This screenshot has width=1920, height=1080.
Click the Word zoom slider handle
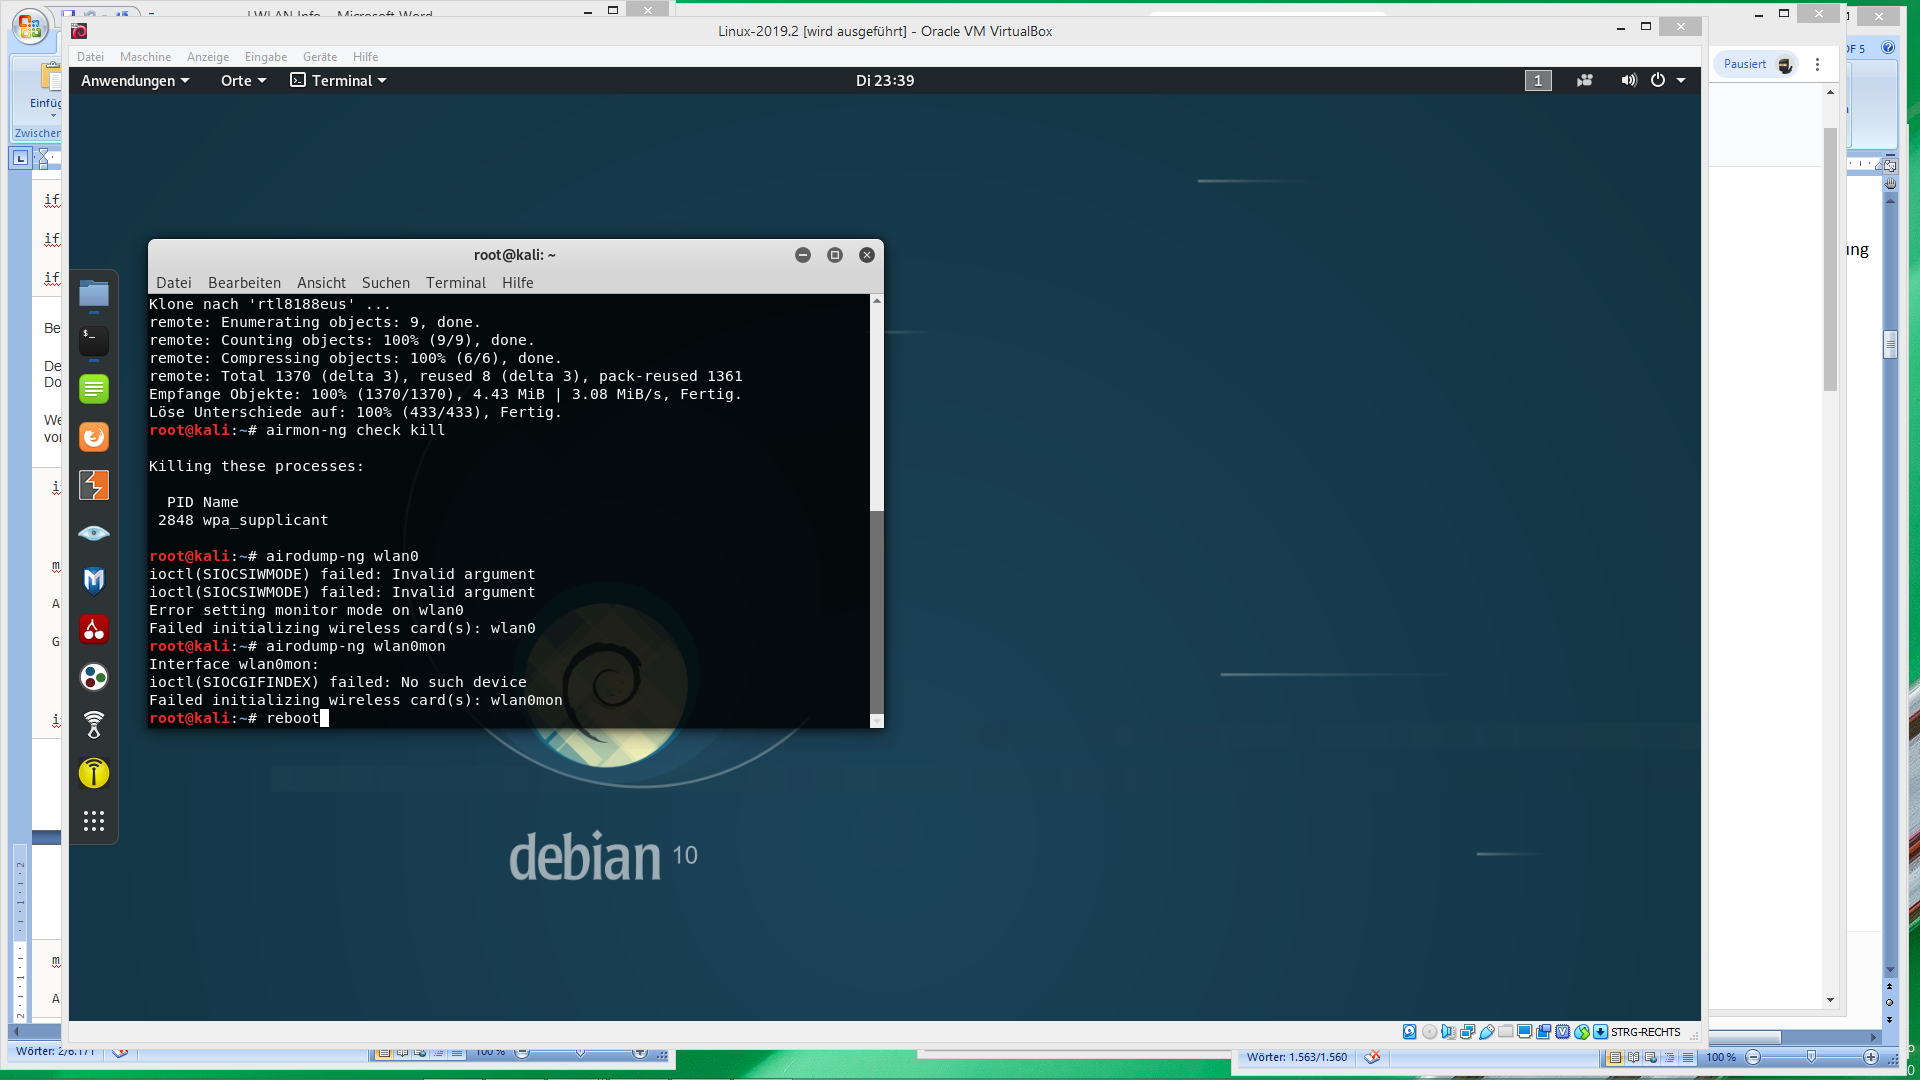click(x=1811, y=1057)
